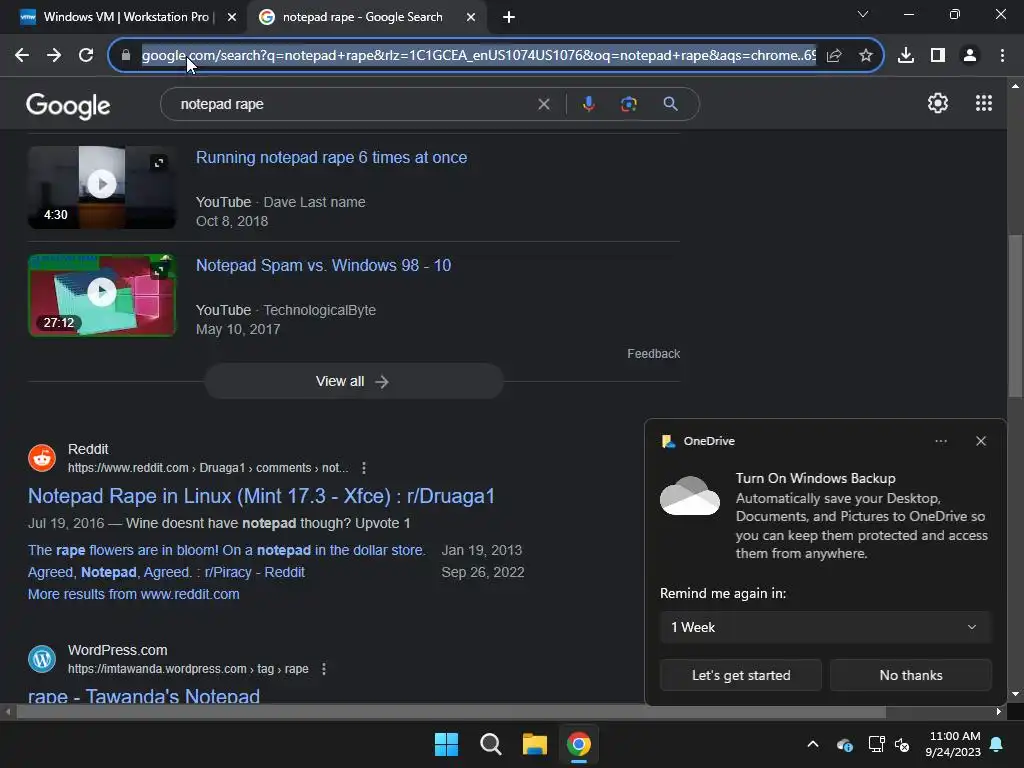
Task: Open the Agreed, Notepad r/Piracy Reddit link
Action: [x=166, y=572]
